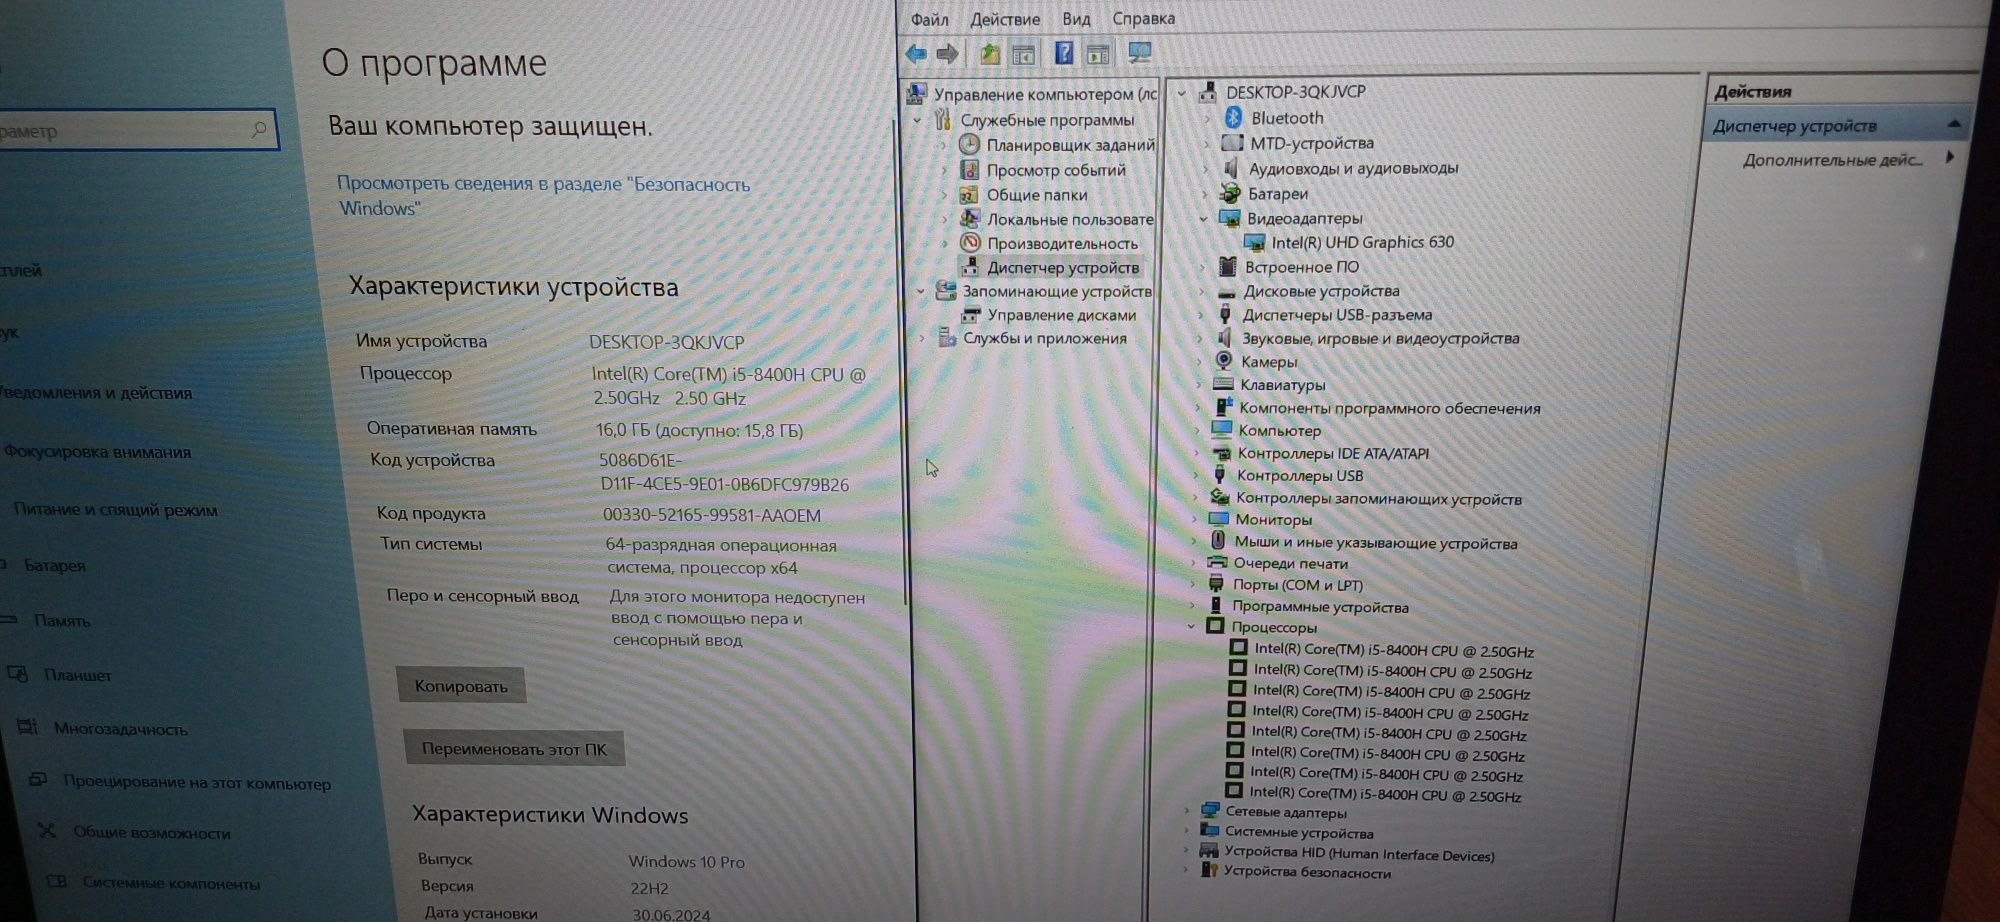Collapse Диспетчер устройств header in Actions pane
2000x922 pixels.
point(1952,124)
